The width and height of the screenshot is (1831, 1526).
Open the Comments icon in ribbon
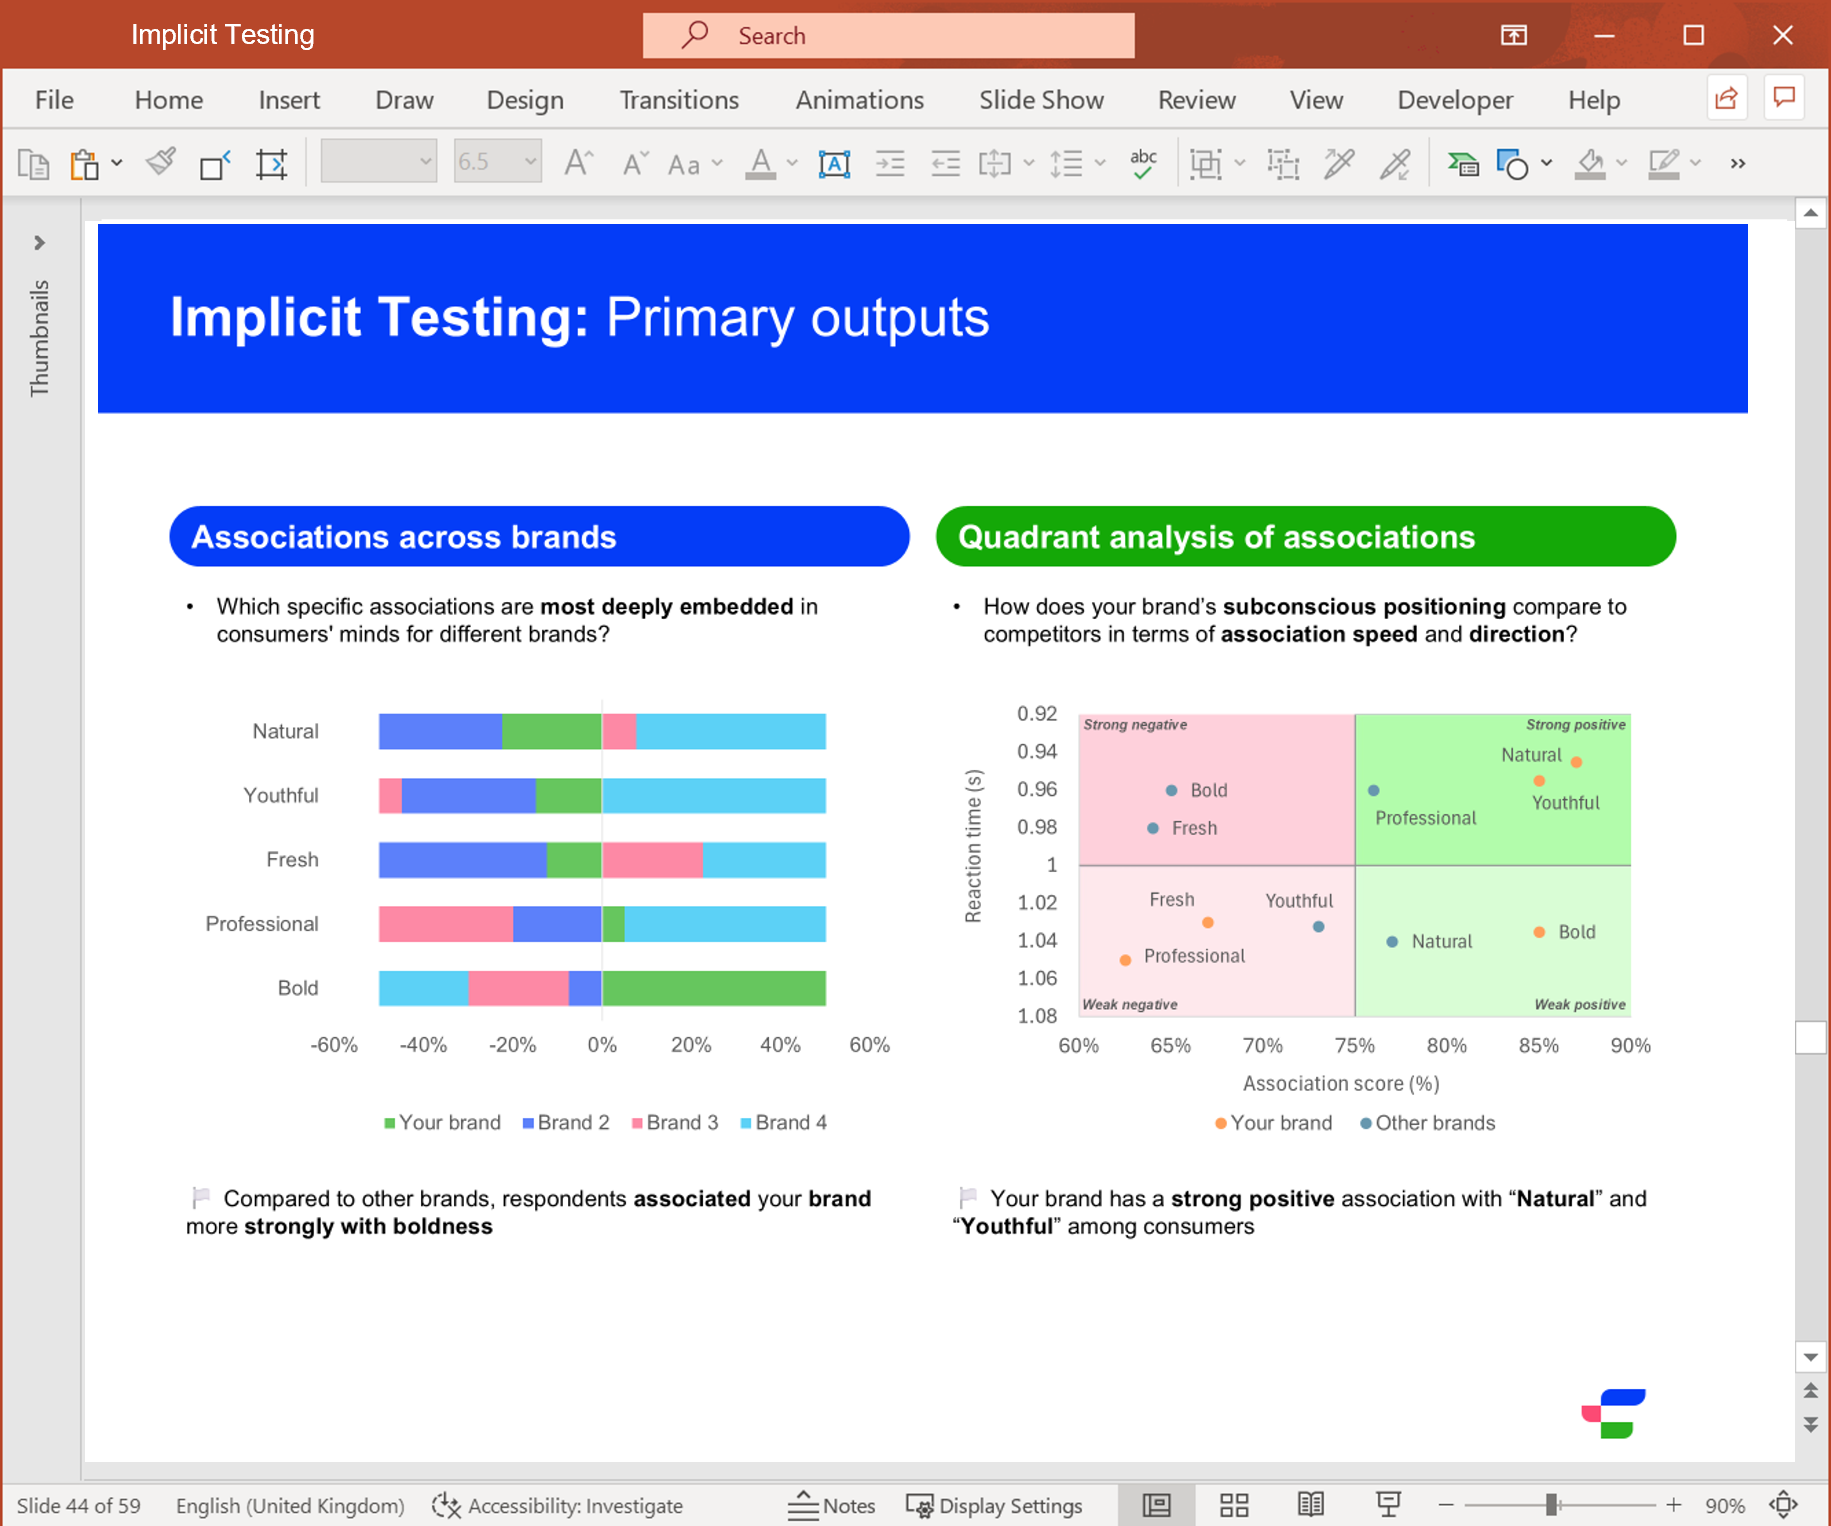coord(1784,98)
